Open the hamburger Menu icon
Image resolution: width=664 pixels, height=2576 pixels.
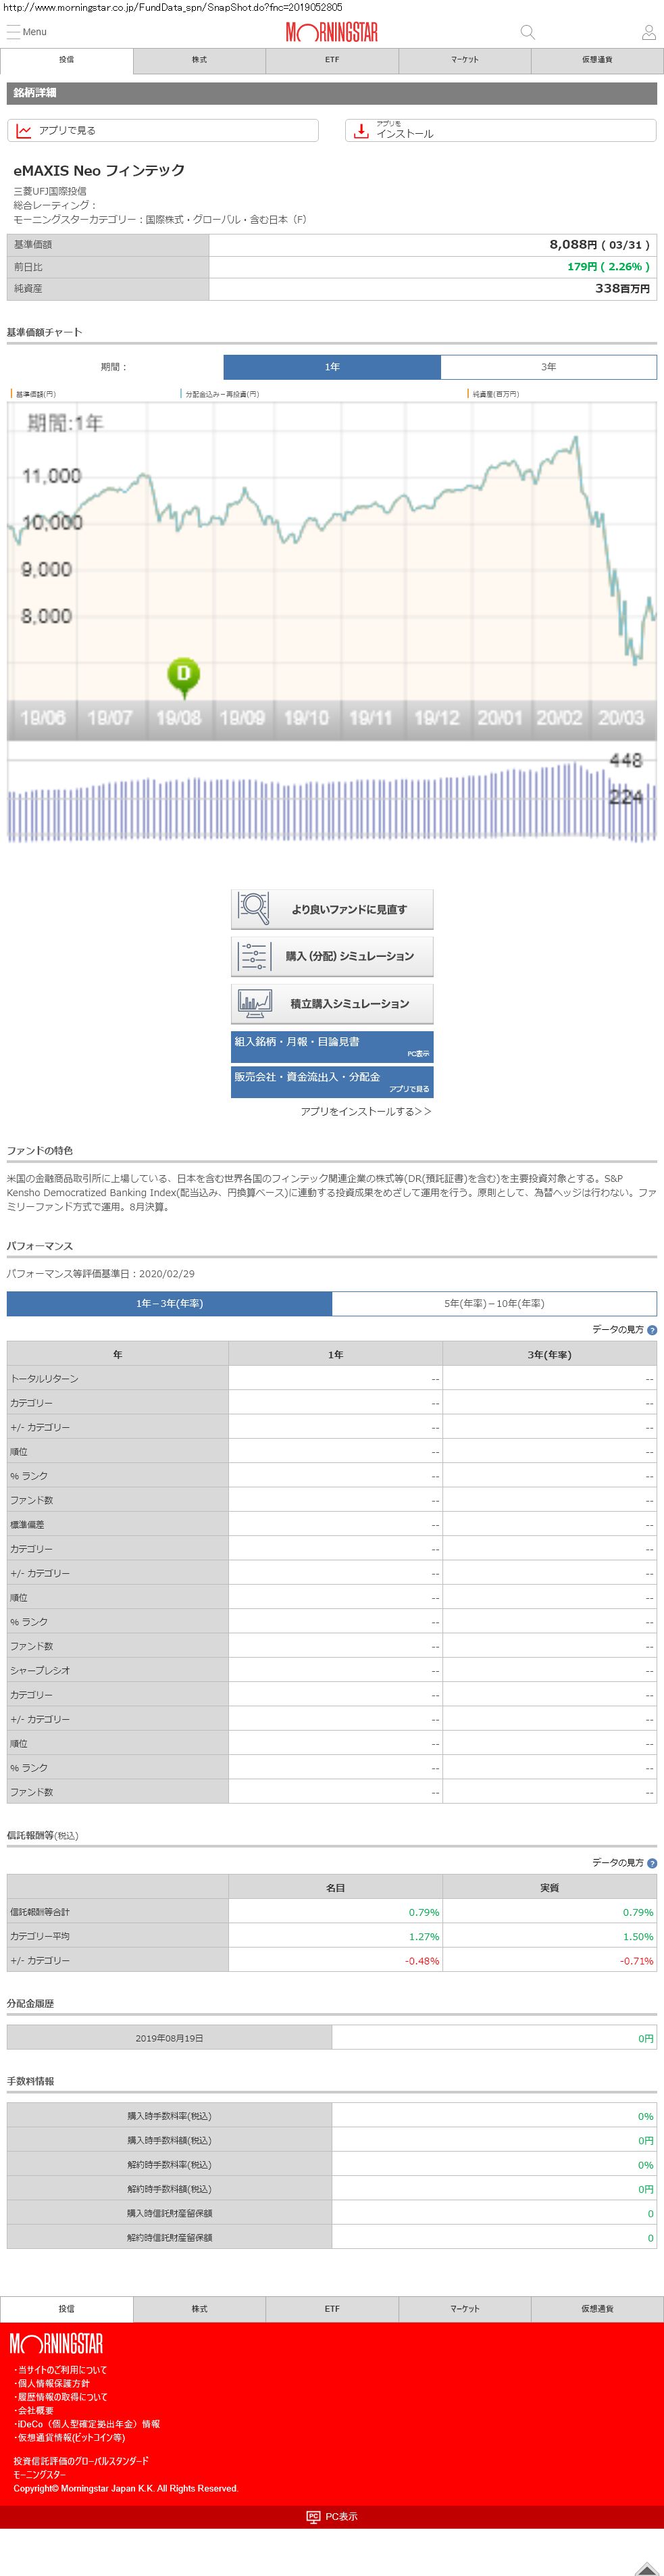pyautogui.click(x=13, y=32)
